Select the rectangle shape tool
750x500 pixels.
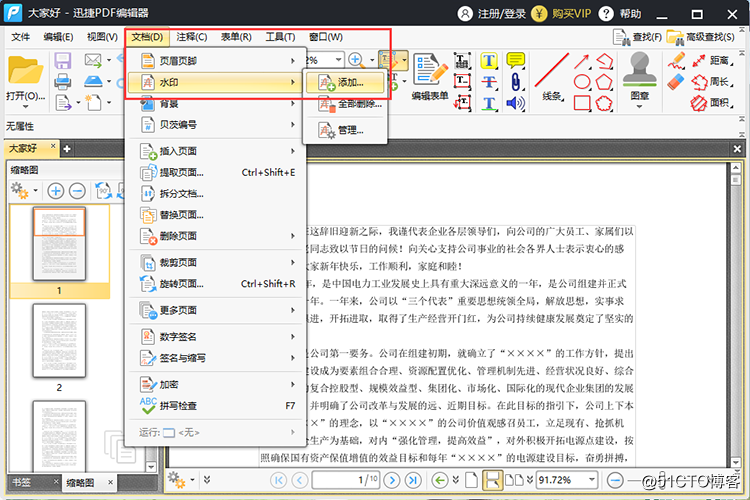click(582, 103)
